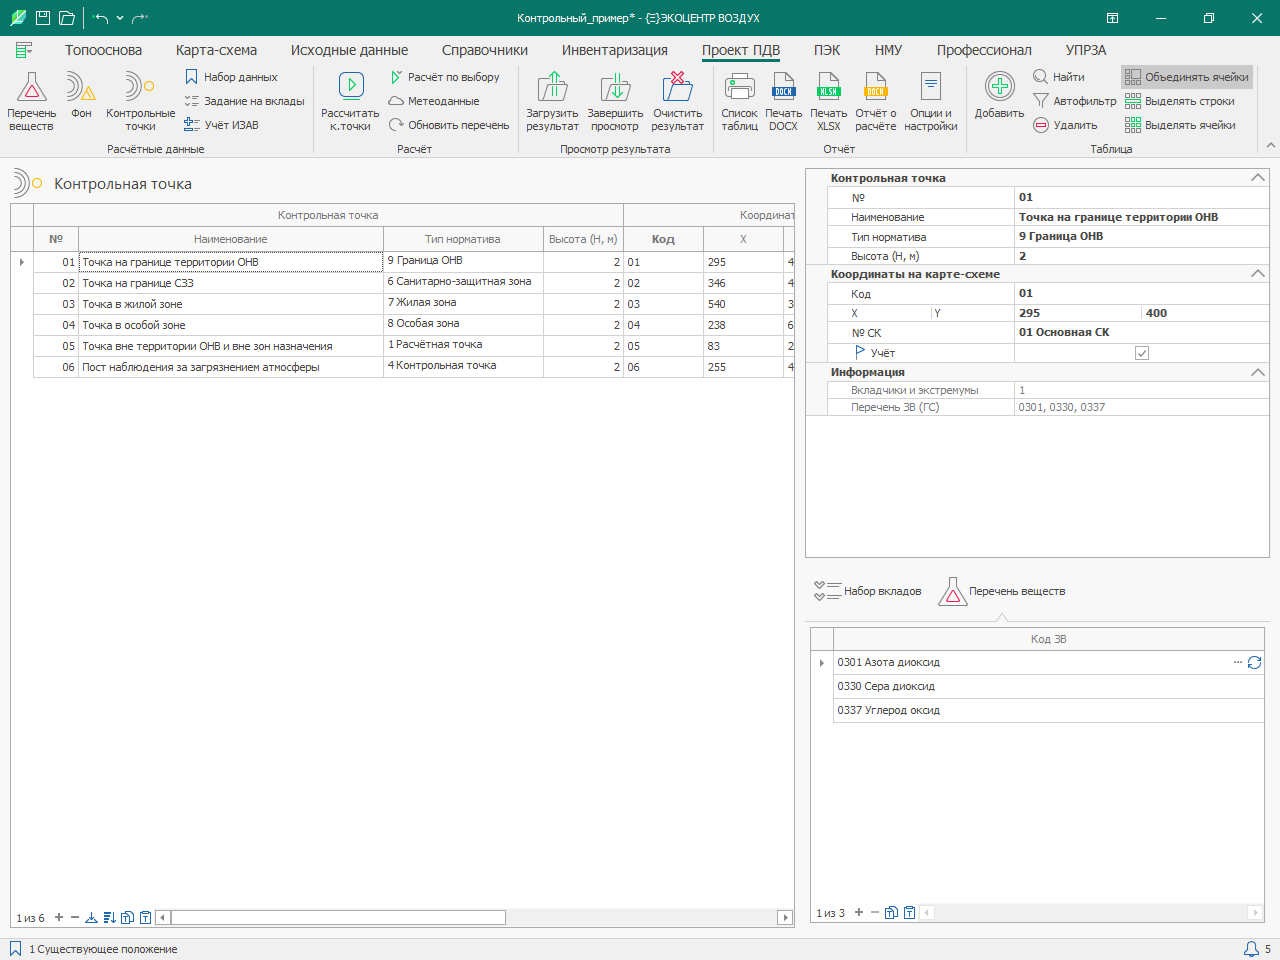Click the Фон ribbon icon
The height and width of the screenshot is (960, 1280).
pyautogui.click(x=82, y=96)
